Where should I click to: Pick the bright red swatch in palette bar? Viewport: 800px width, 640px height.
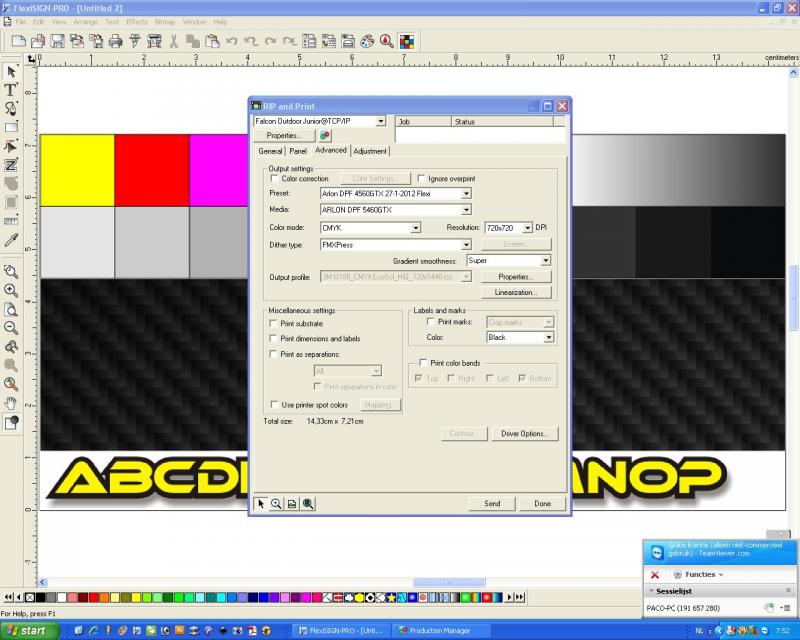(94, 597)
